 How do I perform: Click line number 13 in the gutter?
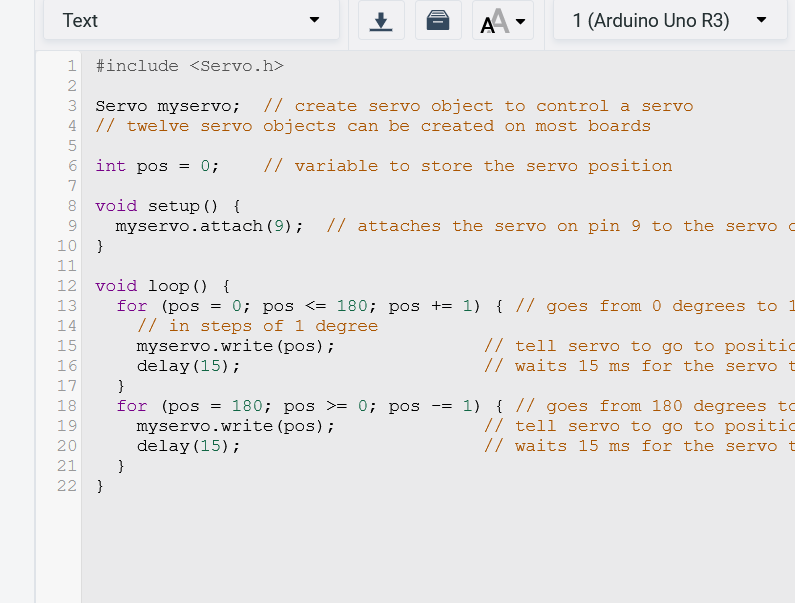67,306
